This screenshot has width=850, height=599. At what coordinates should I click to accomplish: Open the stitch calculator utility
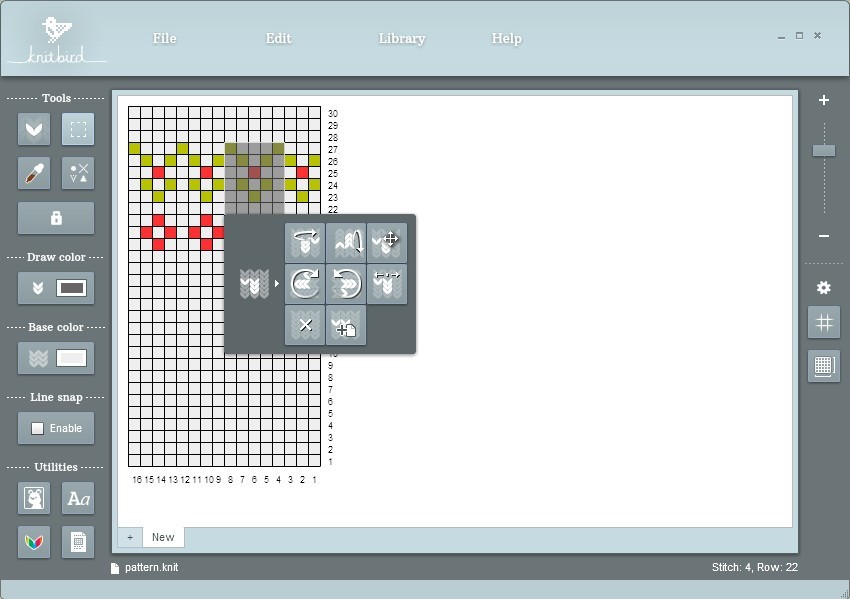coord(78,543)
